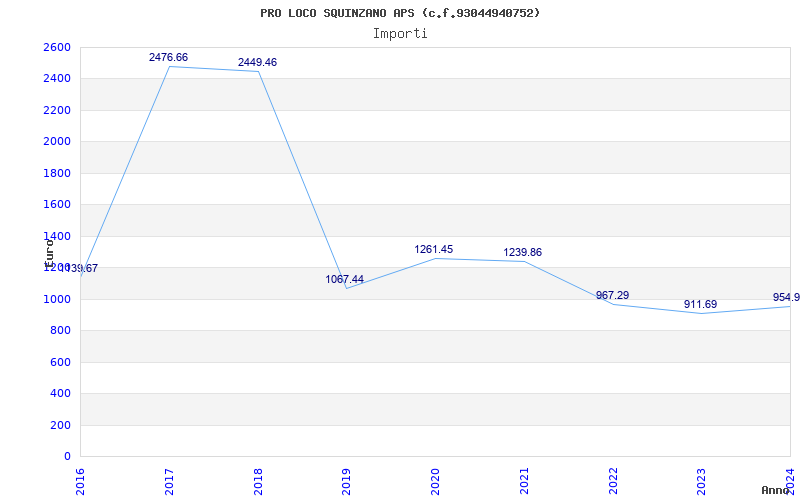The height and width of the screenshot is (500, 800).
Task: Select the data label 911.69
Action: (701, 305)
